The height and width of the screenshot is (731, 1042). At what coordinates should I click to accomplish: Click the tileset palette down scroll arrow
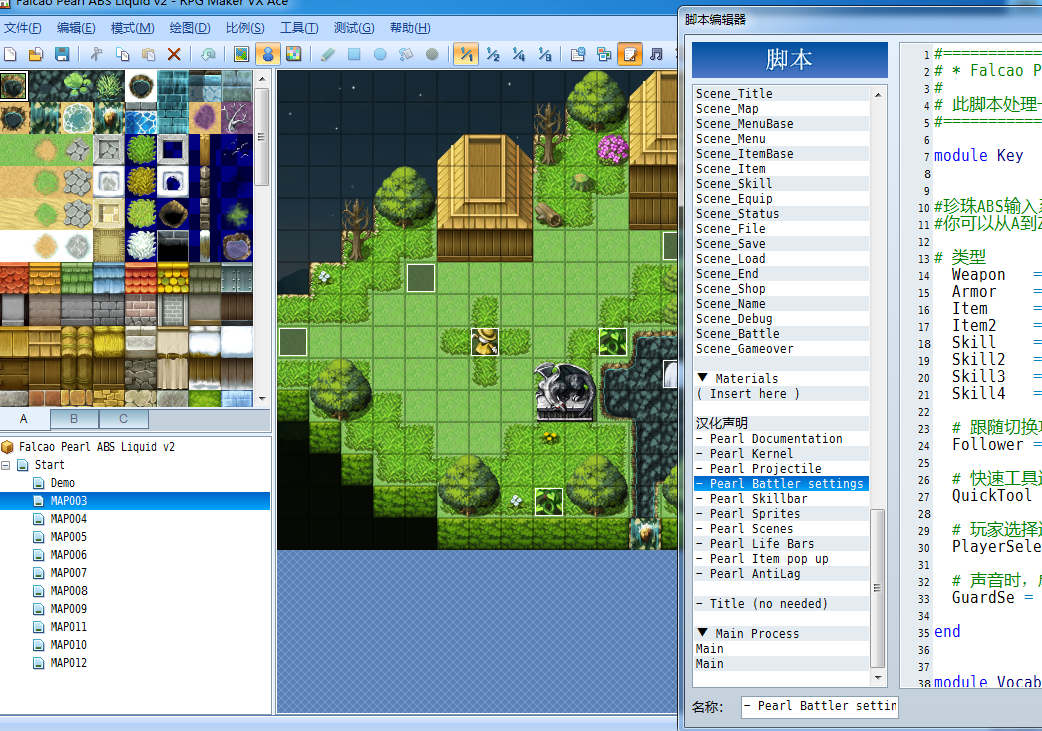pos(262,399)
